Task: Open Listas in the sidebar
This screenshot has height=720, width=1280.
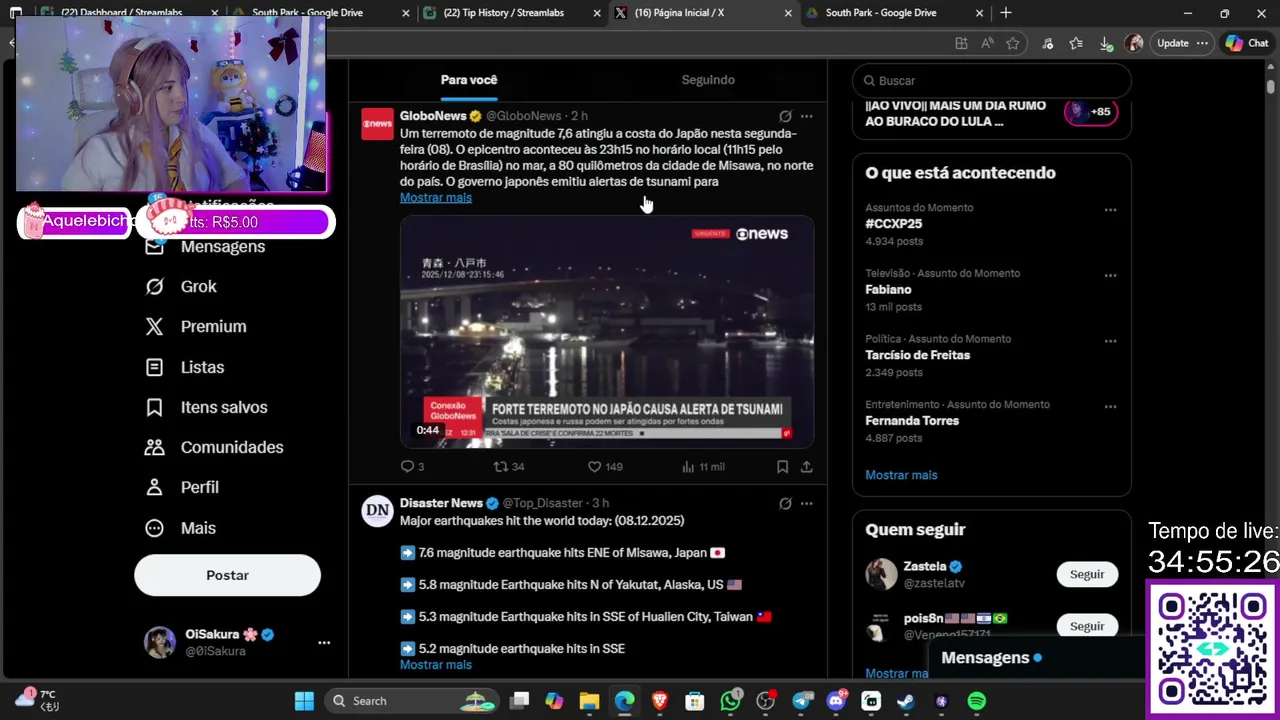Action: tap(185, 367)
